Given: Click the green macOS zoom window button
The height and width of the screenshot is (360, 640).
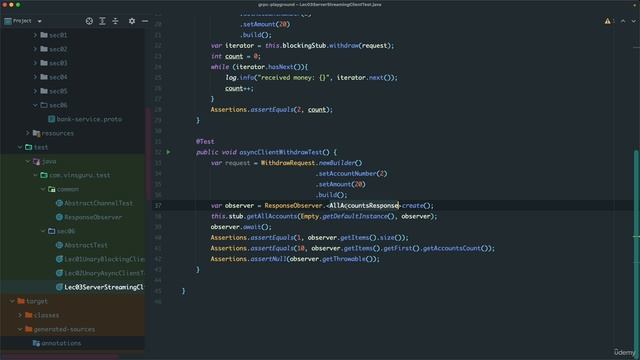Looking at the screenshot, I should (x=18, y=5).
